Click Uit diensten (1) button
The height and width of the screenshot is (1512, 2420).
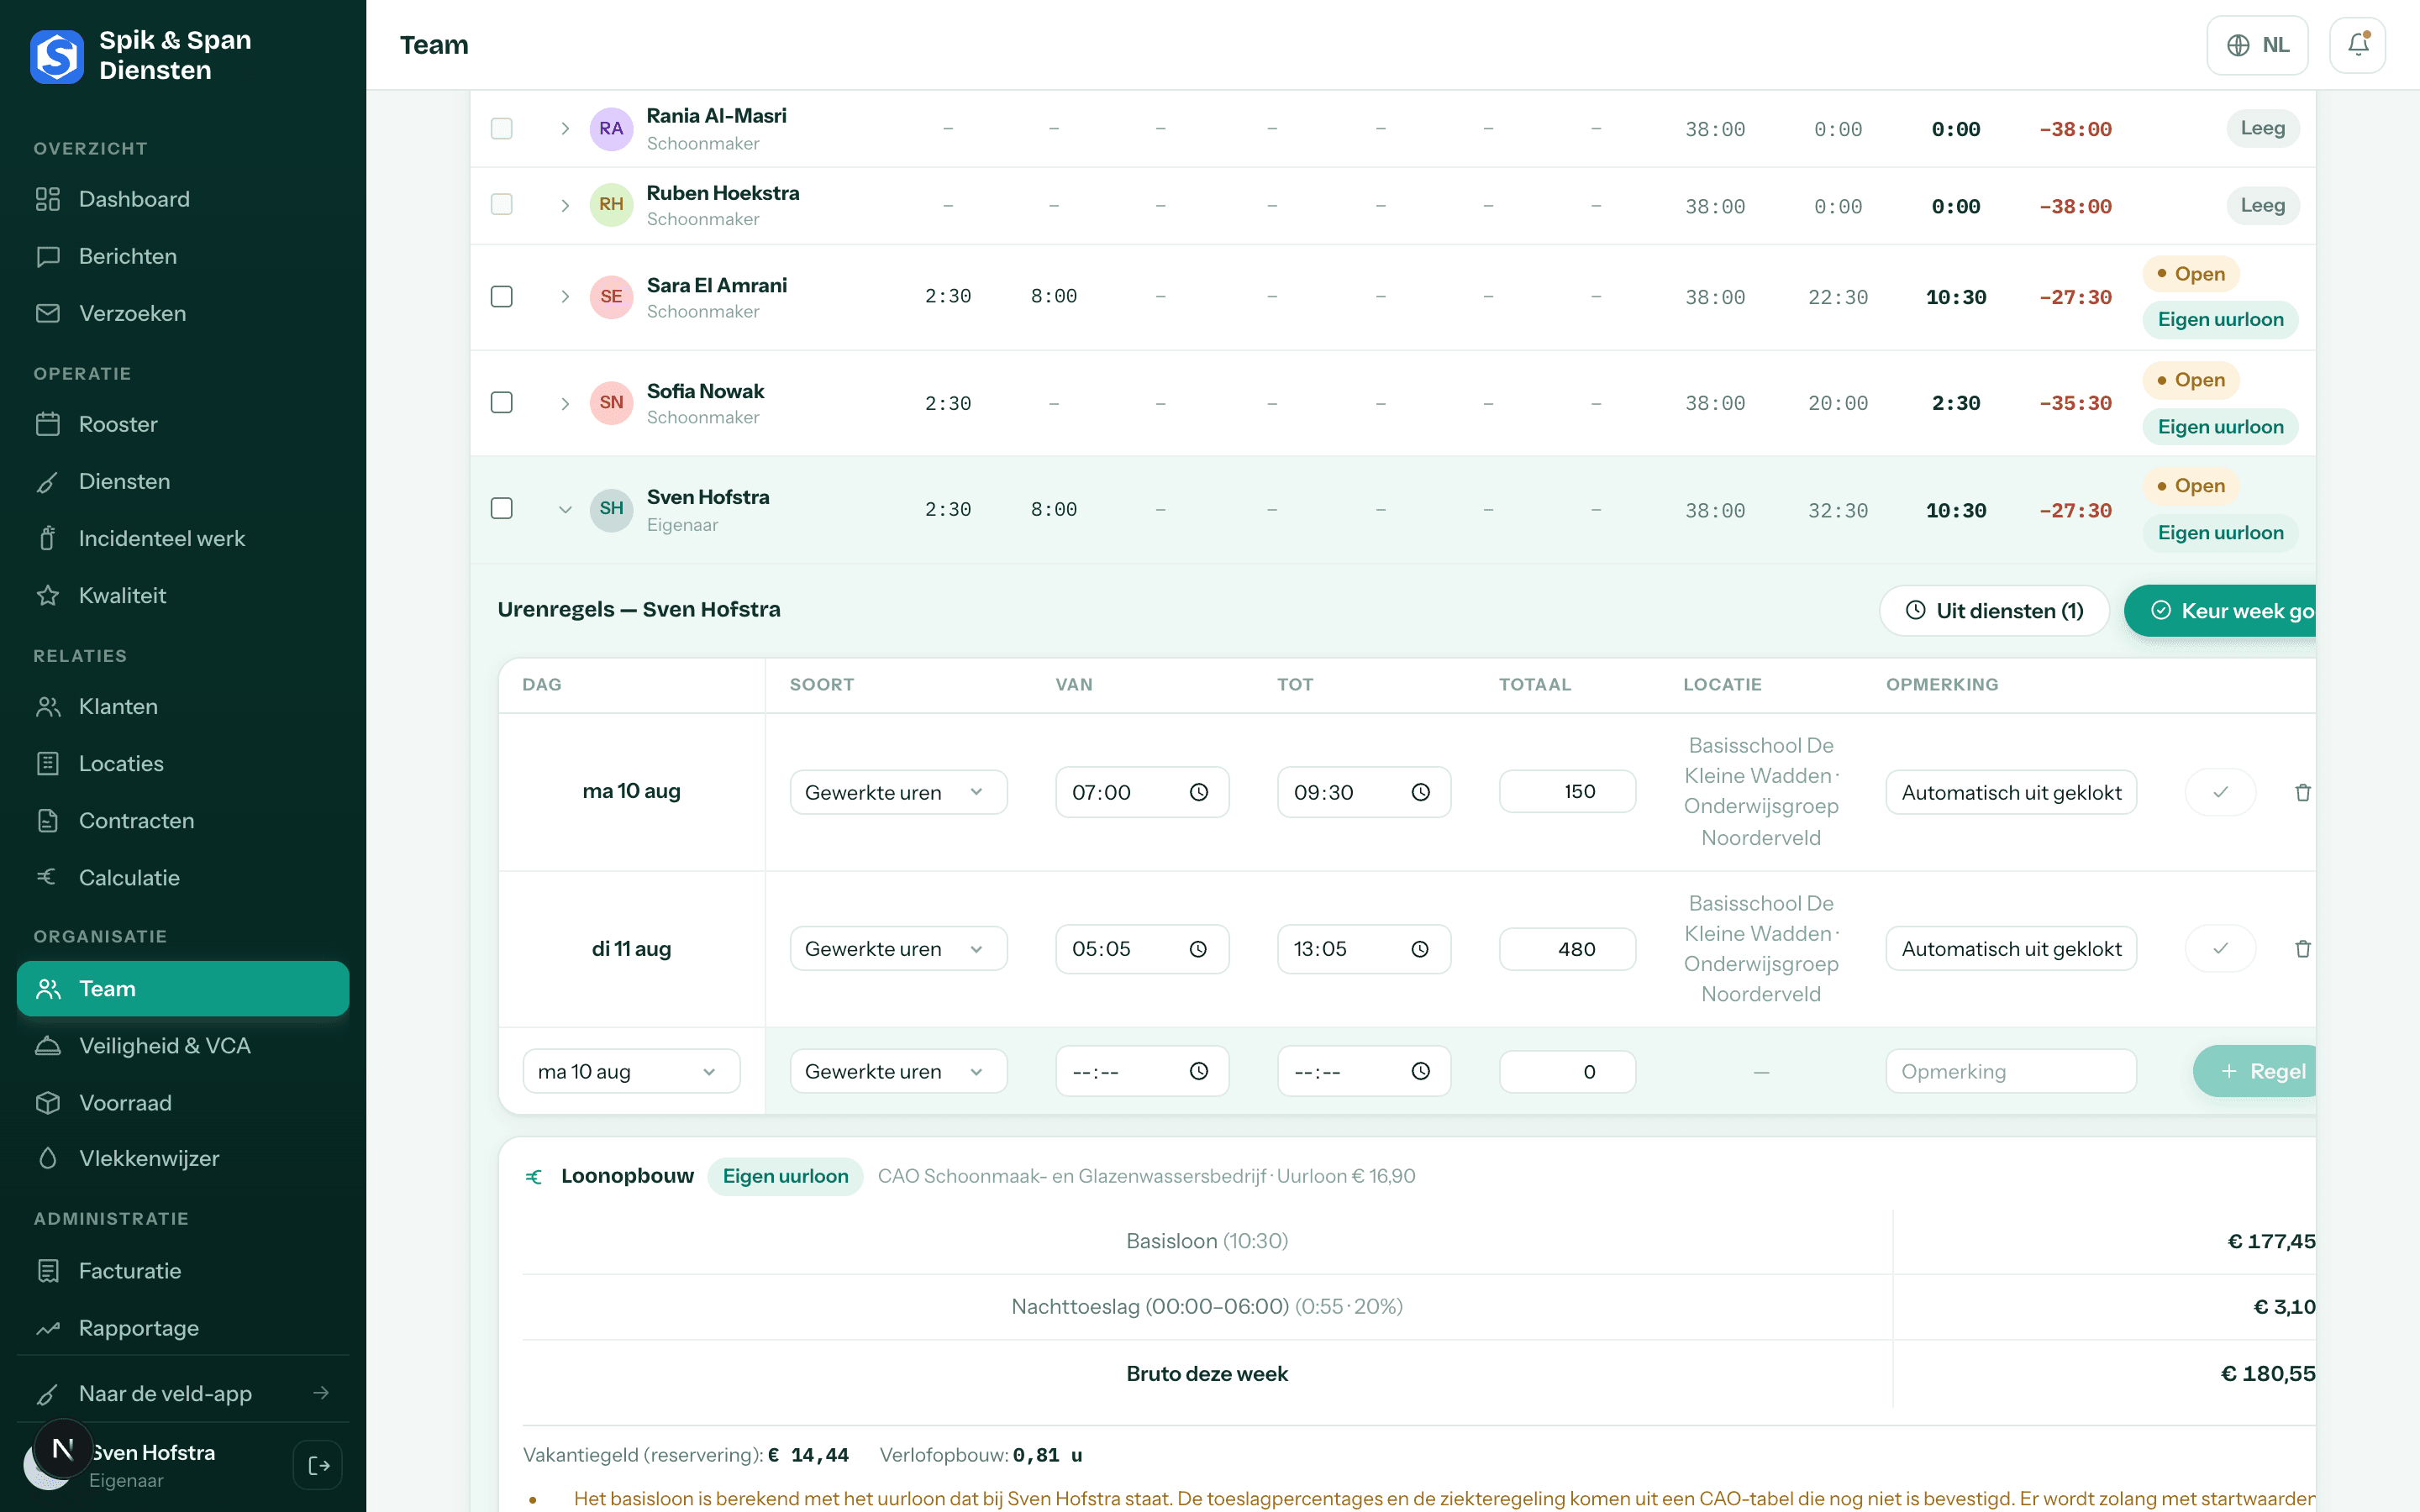point(1994,610)
